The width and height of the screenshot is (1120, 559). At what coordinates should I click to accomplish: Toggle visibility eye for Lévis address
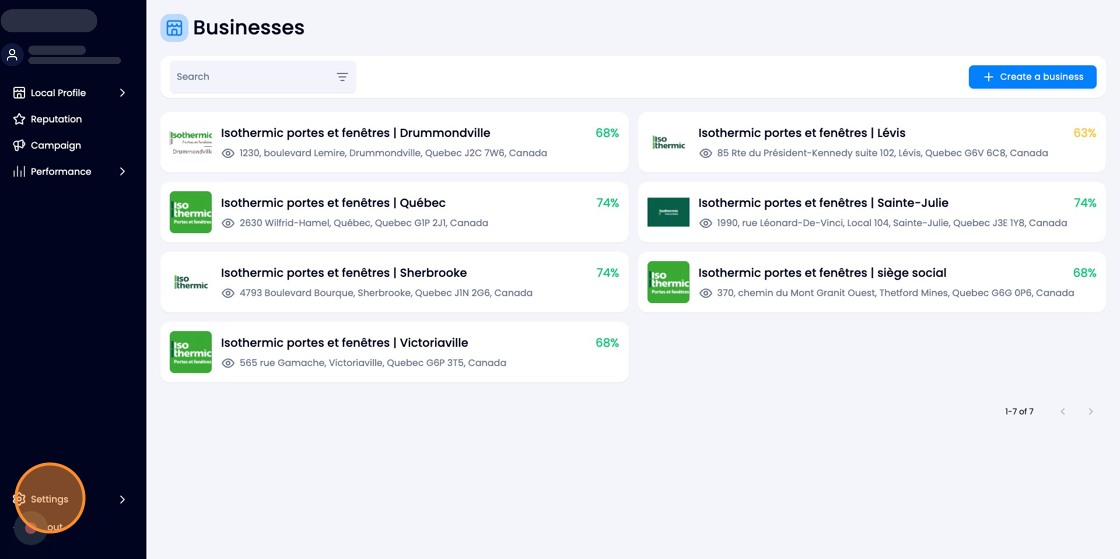tap(706, 153)
